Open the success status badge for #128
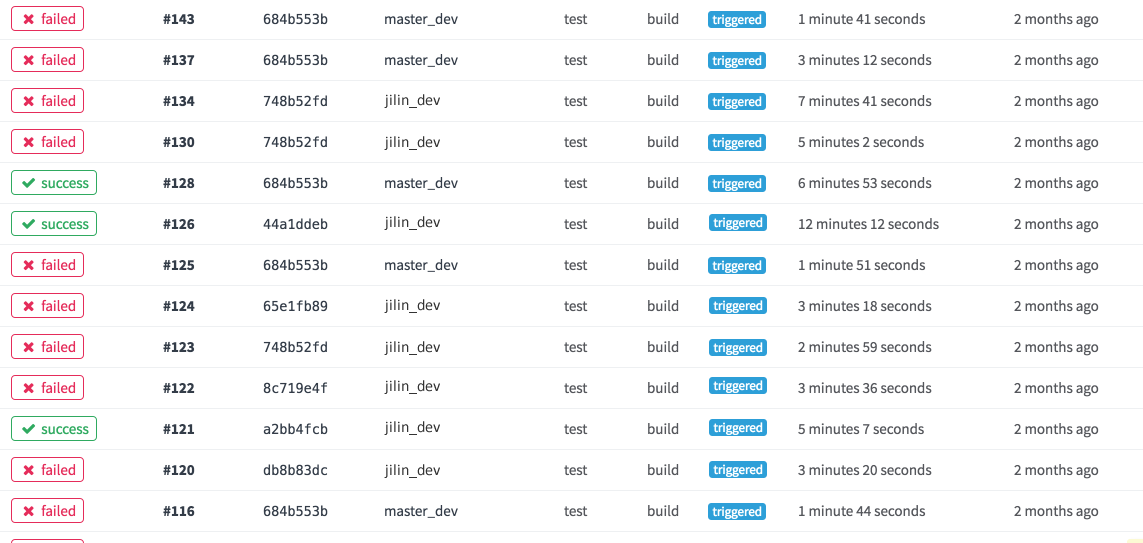Screen dimensions: 1143x543 (x=54, y=183)
